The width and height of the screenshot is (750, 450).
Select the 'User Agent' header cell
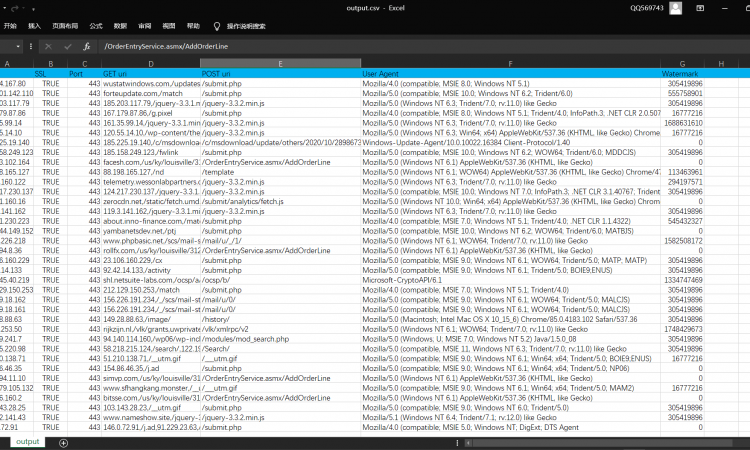tap(510, 74)
